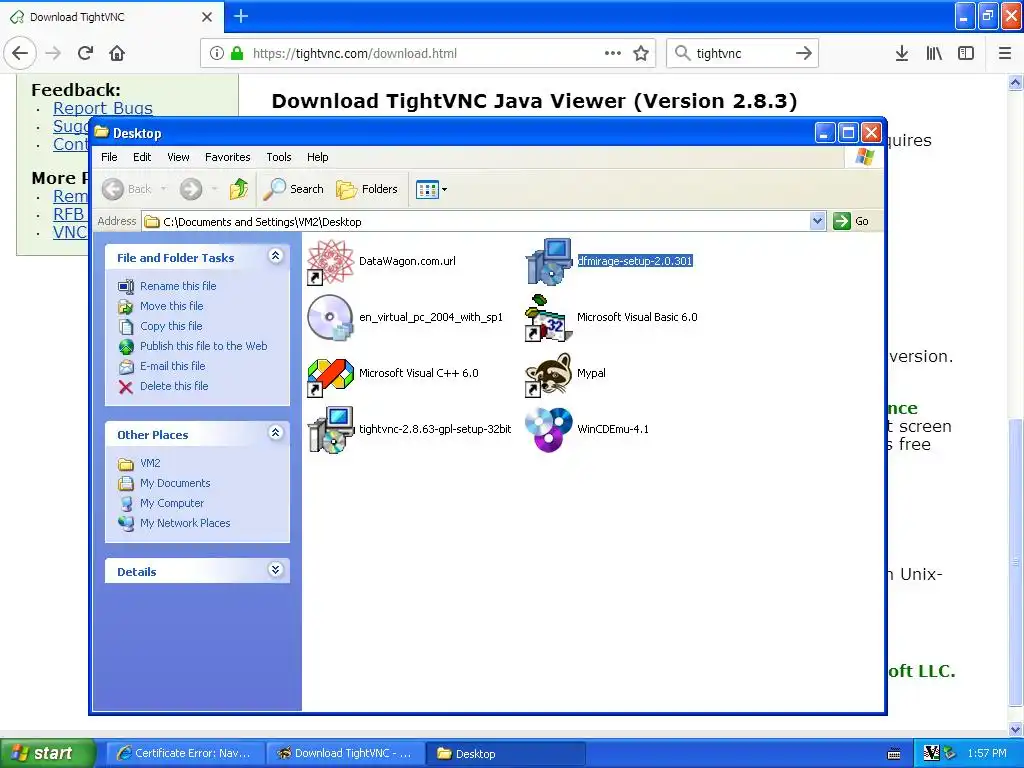Open the View menu in Explorer

click(x=178, y=157)
